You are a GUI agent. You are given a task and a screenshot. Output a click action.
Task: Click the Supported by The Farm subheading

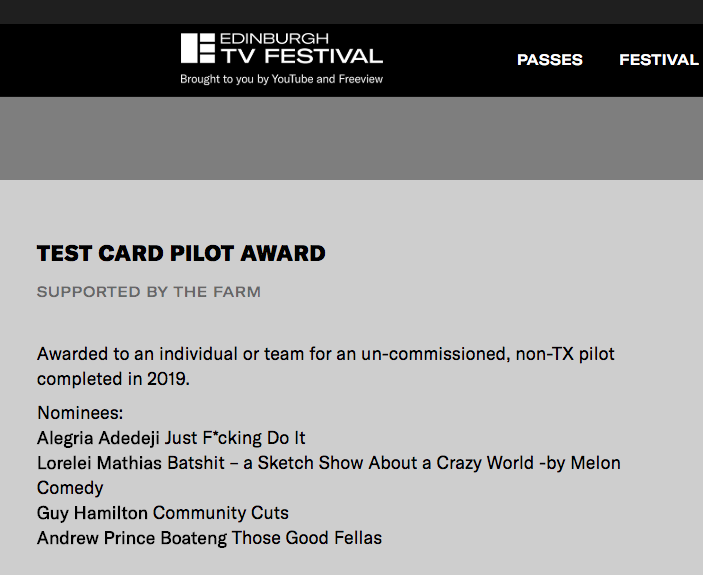pyautogui.click(x=148, y=292)
